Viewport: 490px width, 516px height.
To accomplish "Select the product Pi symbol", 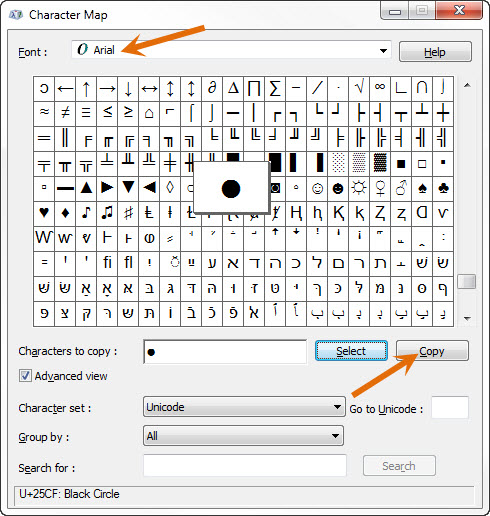I will click(254, 89).
